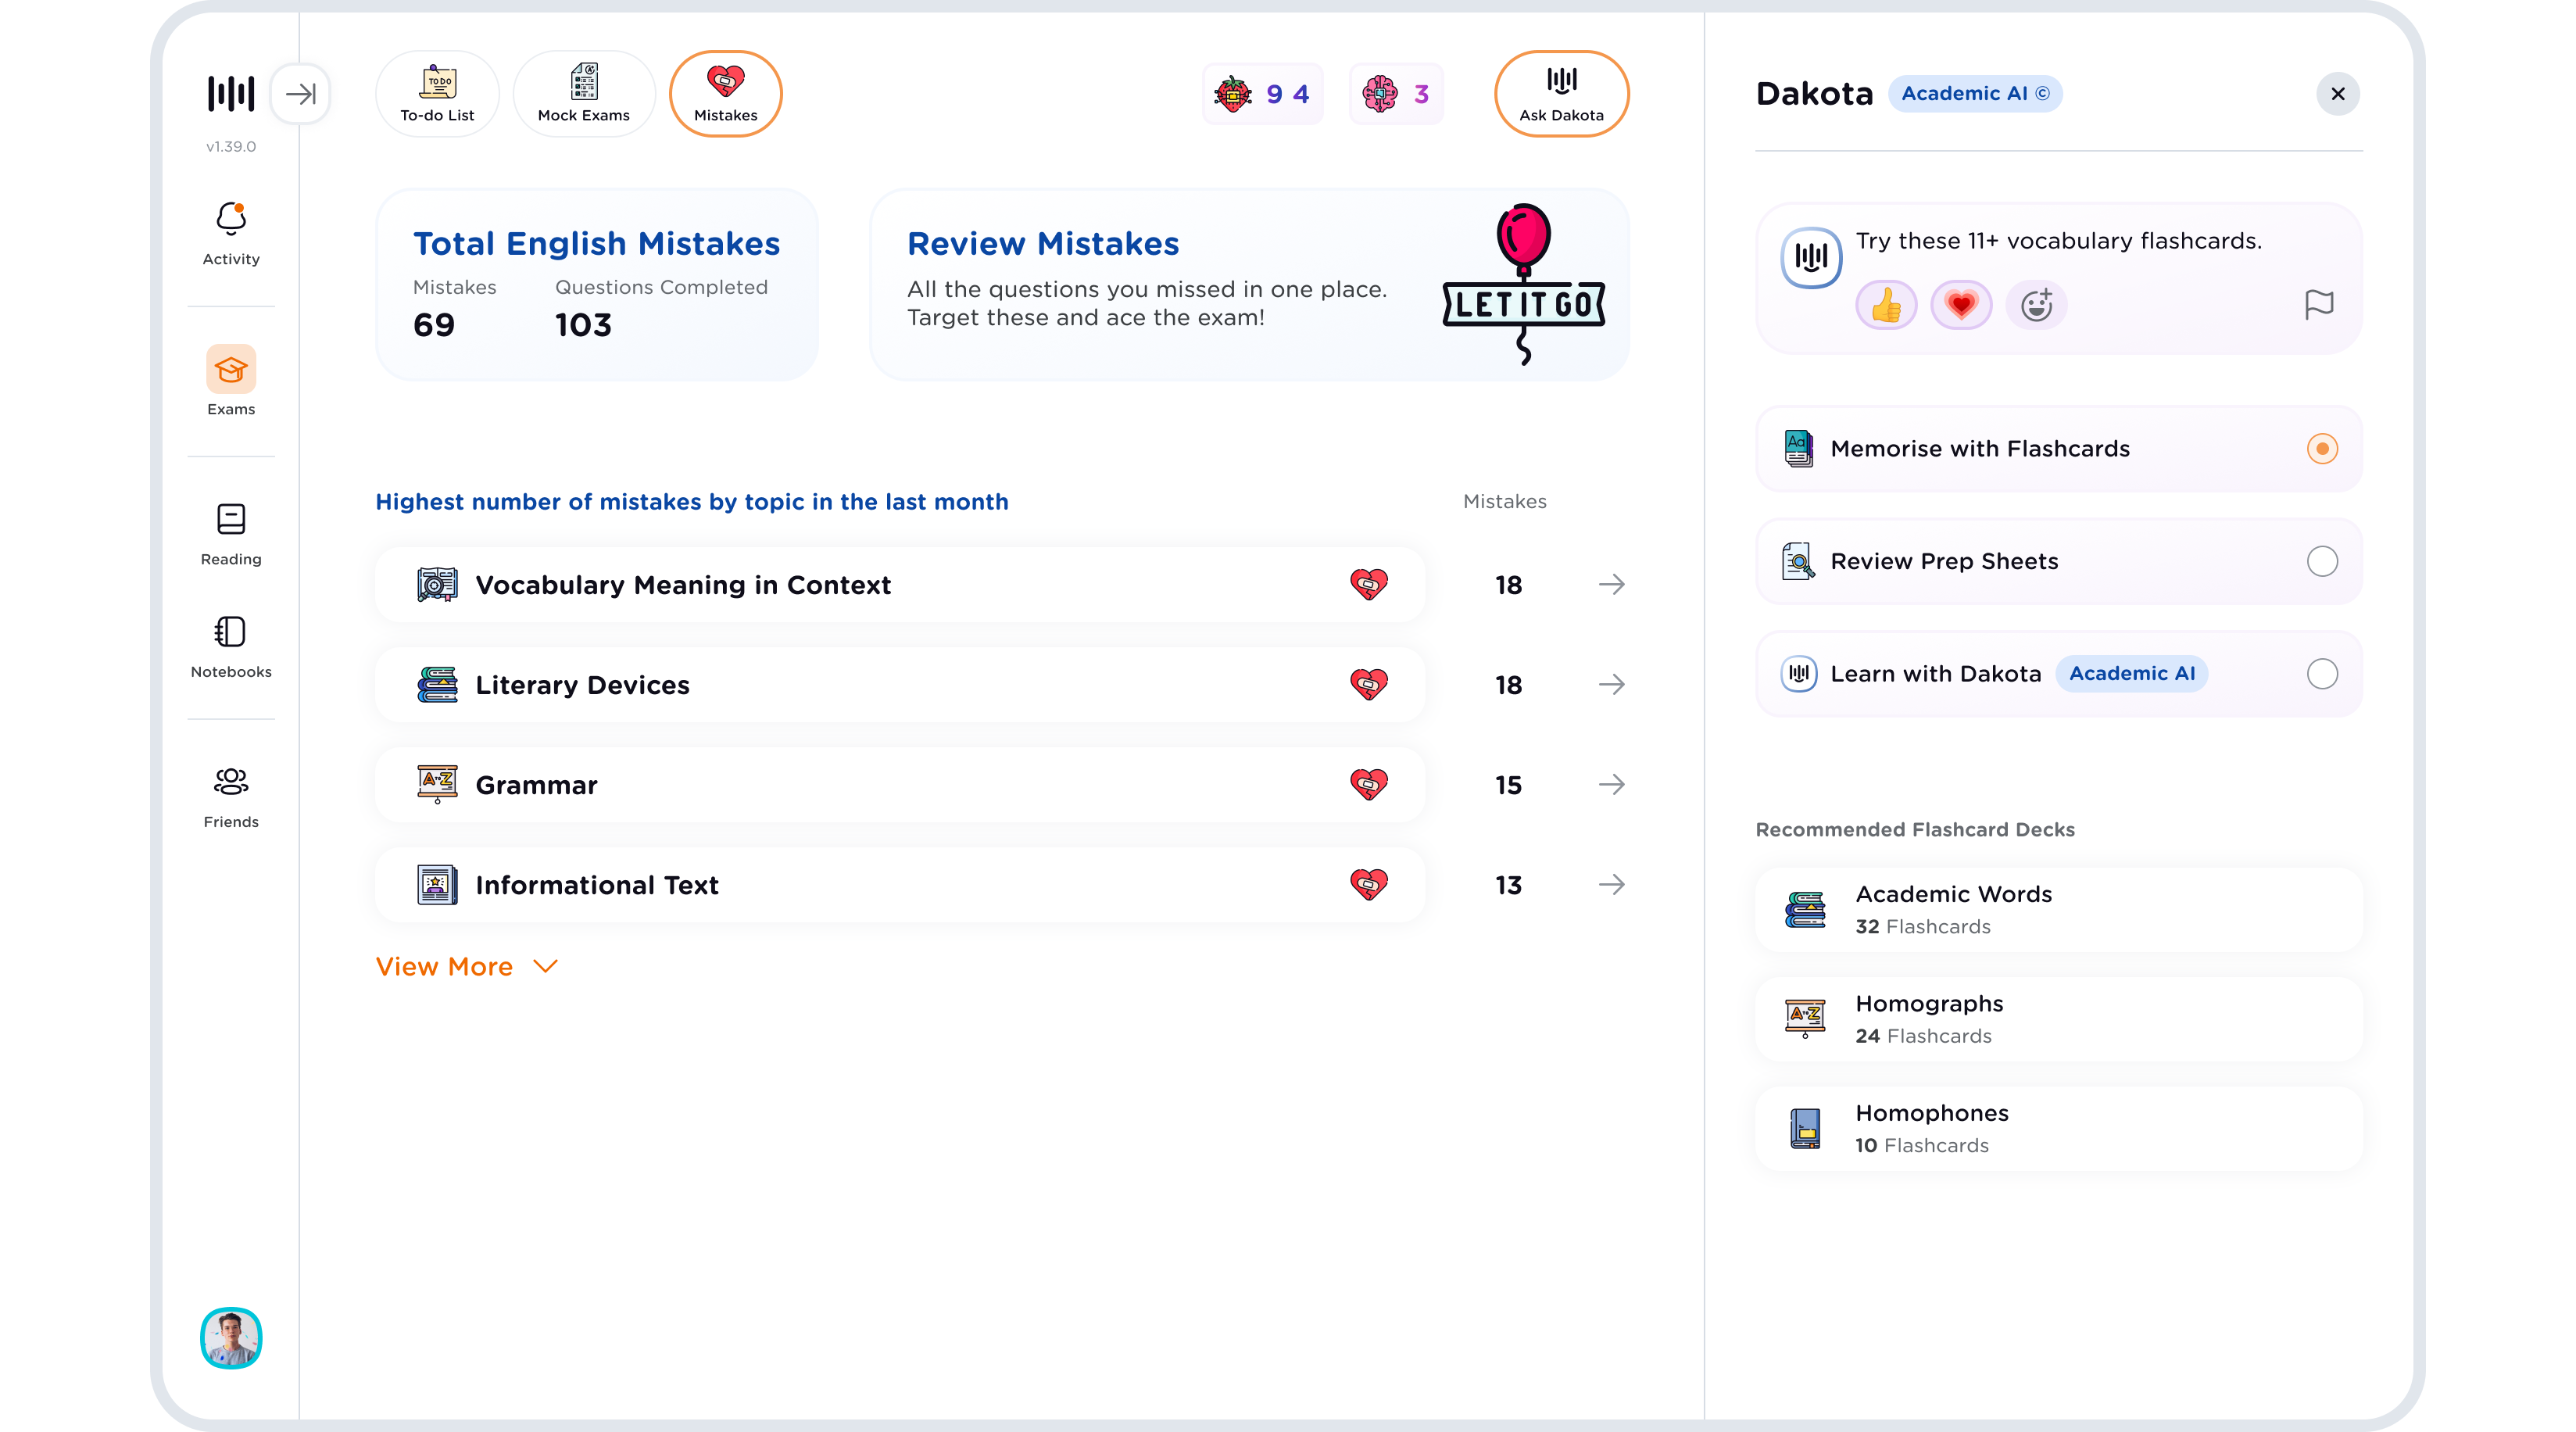Viewport: 2576px width, 1432px height.
Task: Open the Academic Words flashcard deck
Action: point(2059,910)
